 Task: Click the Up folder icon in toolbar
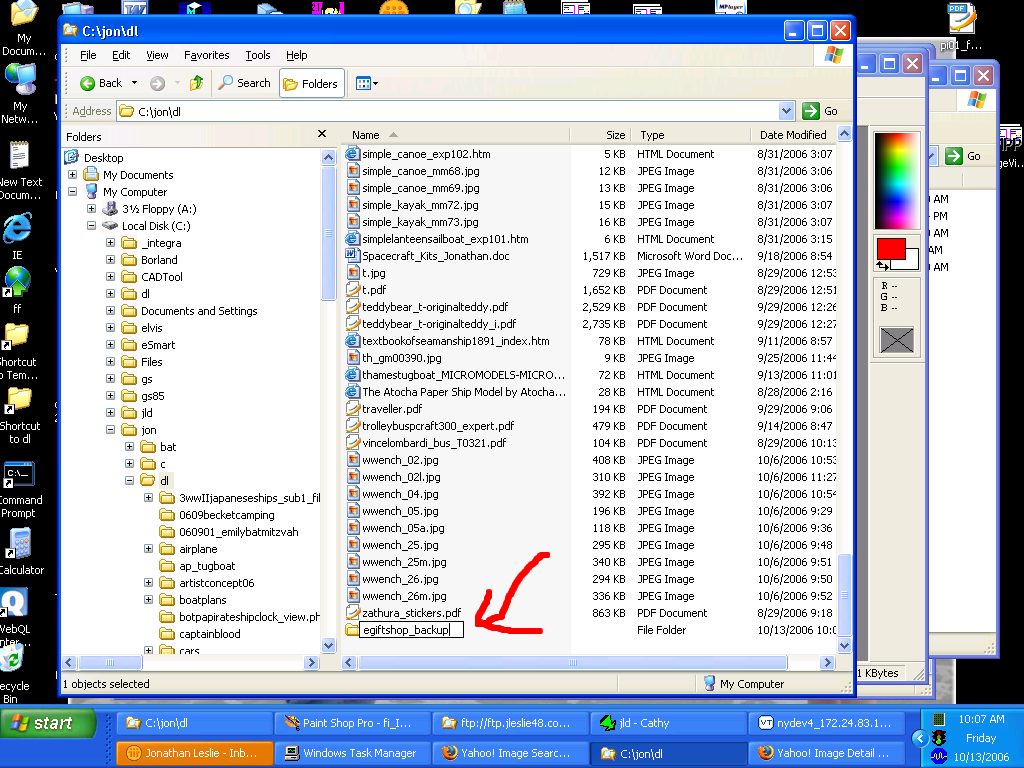pos(197,84)
